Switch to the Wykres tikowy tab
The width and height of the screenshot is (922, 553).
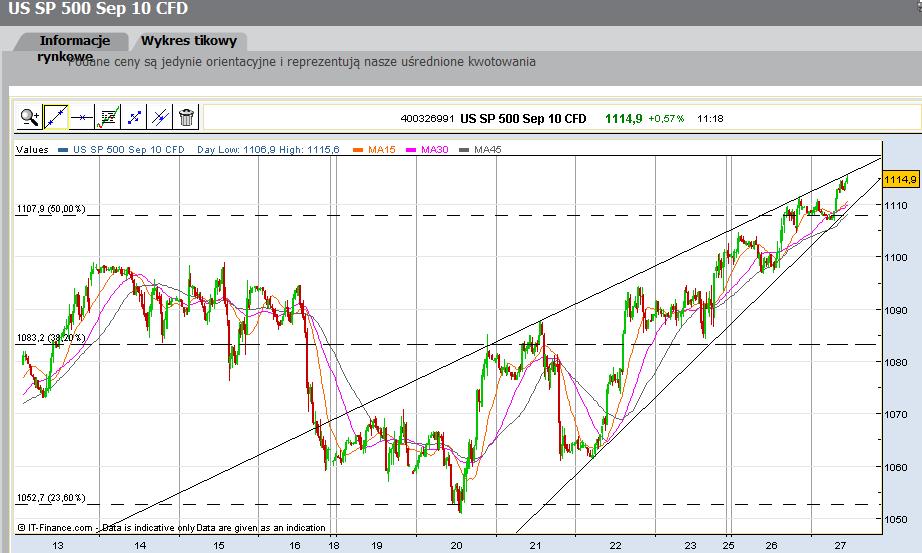(189, 41)
